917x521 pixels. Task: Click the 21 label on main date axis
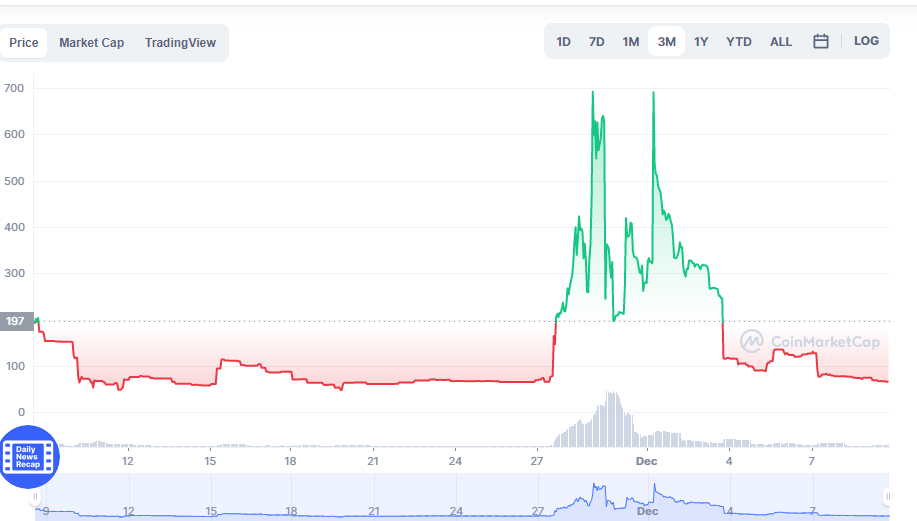click(x=373, y=461)
